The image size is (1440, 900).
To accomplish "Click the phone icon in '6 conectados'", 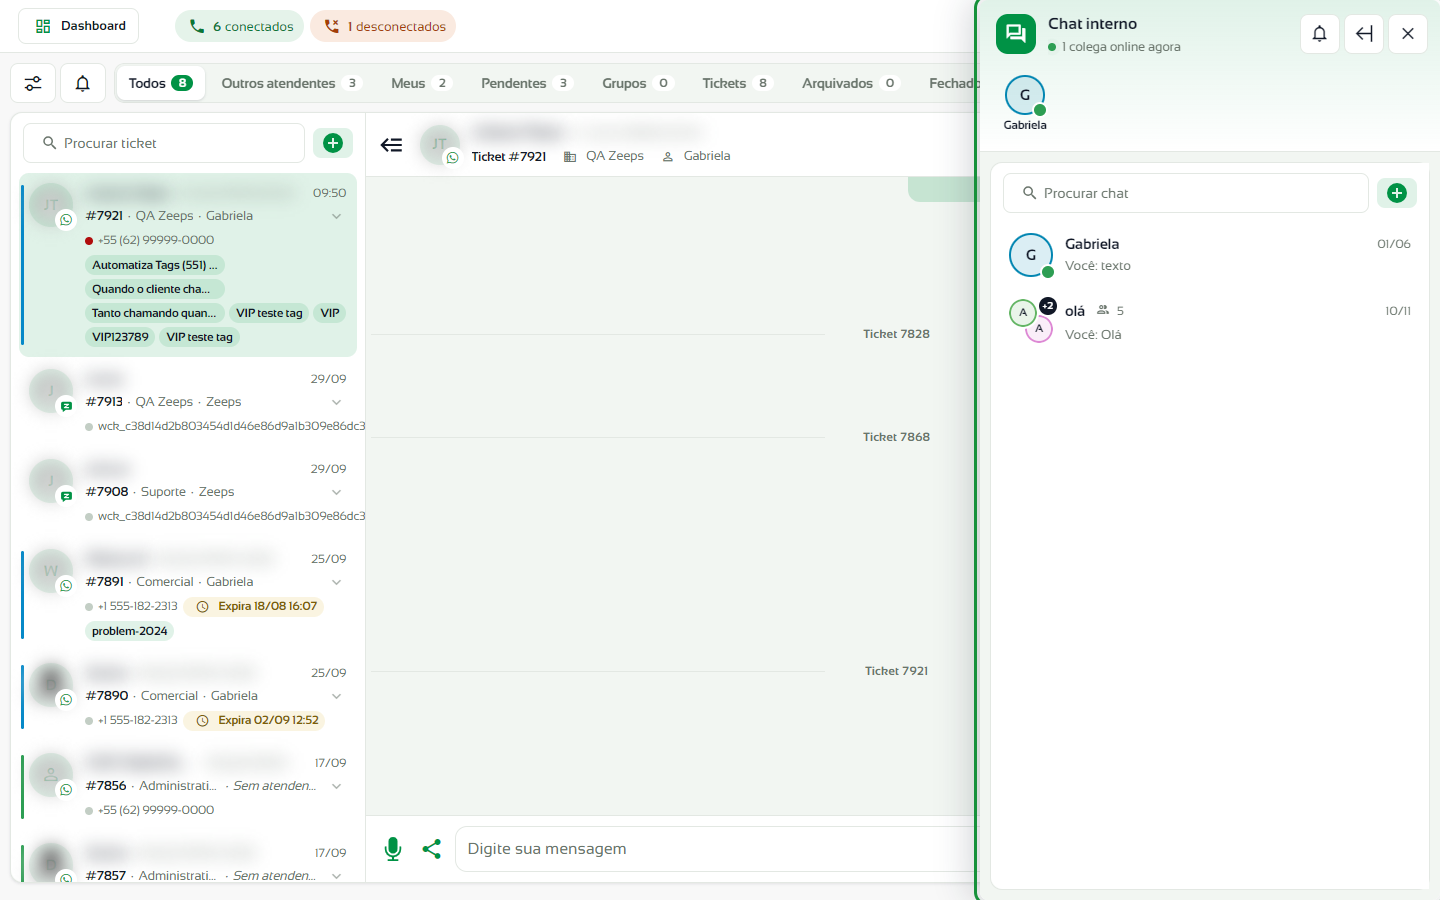I will tap(197, 26).
